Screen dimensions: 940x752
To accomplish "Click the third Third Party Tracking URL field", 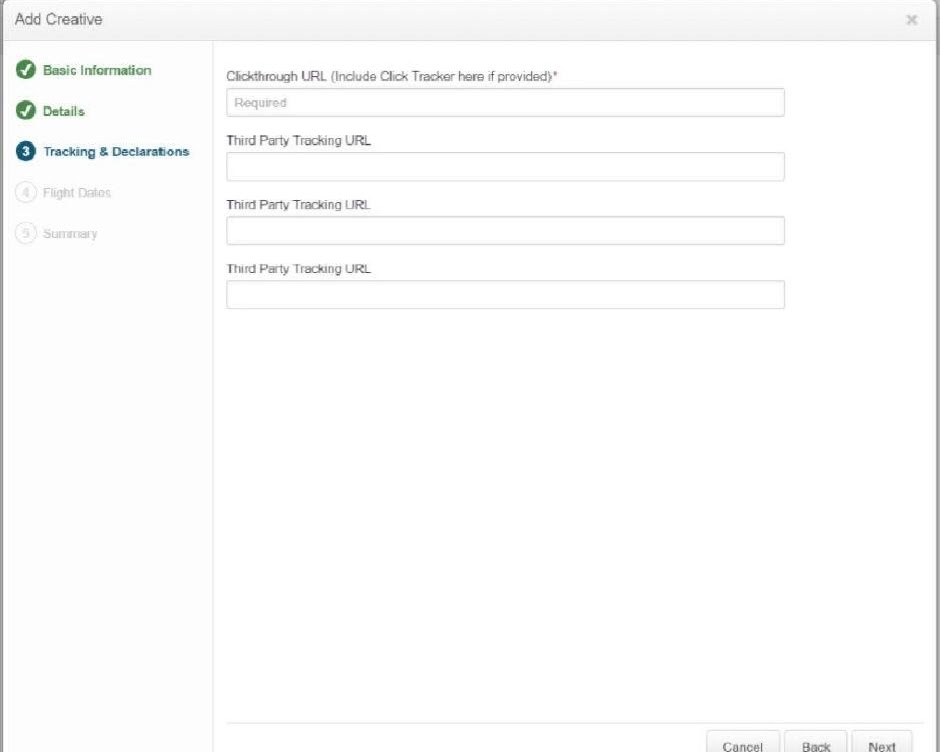I will pos(505,295).
